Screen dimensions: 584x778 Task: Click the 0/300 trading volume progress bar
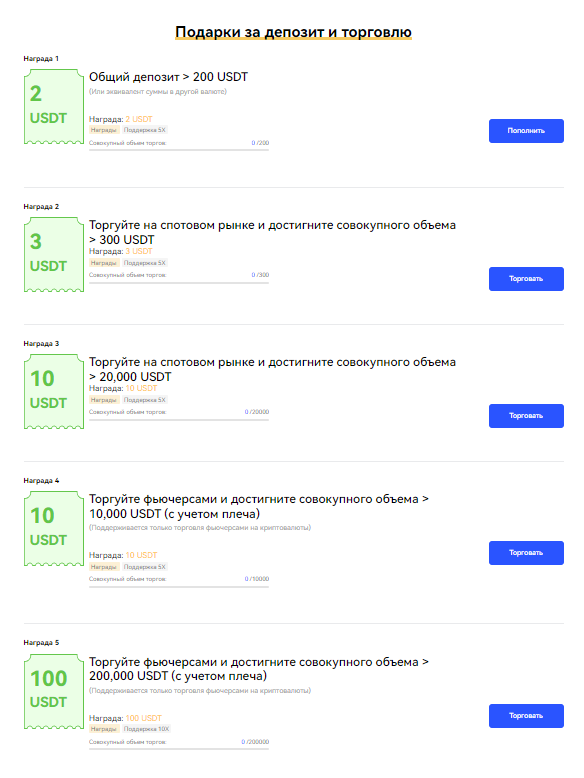coord(179,283)
